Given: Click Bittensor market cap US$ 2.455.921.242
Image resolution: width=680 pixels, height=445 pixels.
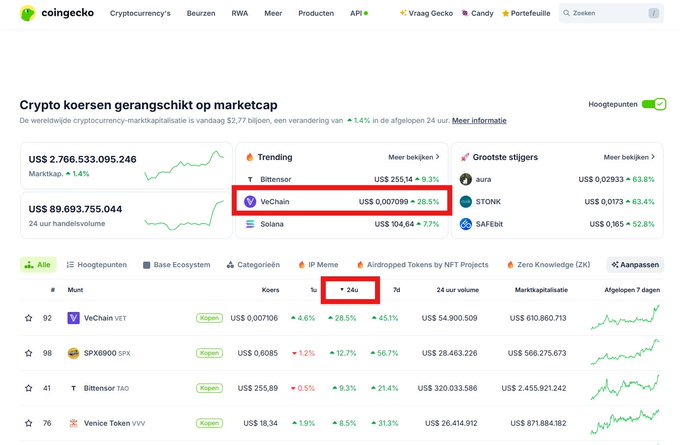Looking at the screenshot, I should point(534,388).
